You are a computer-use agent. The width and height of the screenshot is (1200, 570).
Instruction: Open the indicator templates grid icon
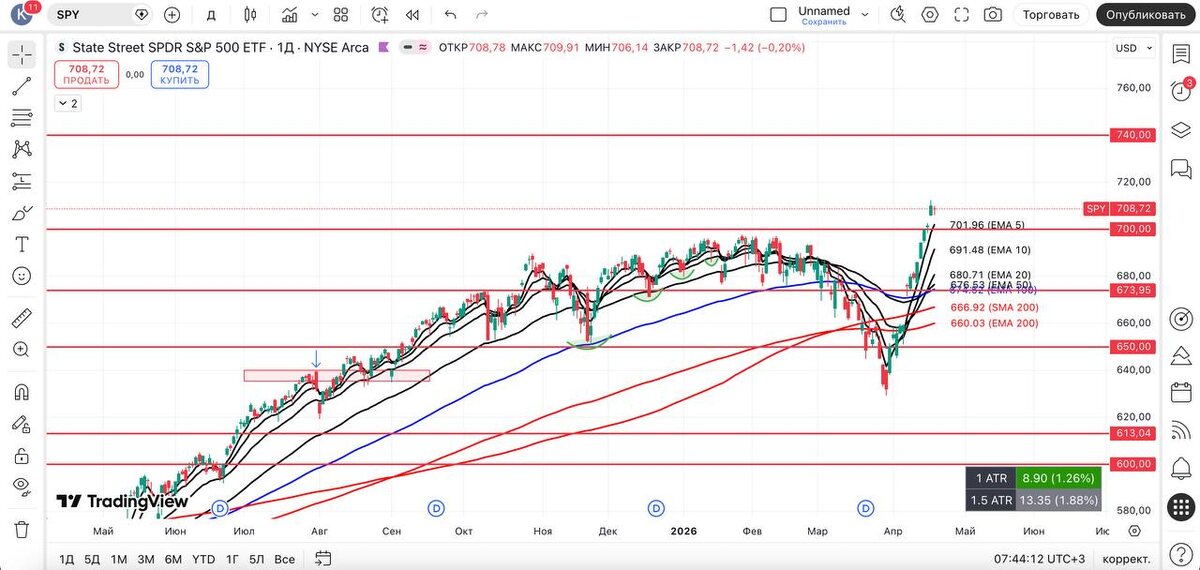341,15
